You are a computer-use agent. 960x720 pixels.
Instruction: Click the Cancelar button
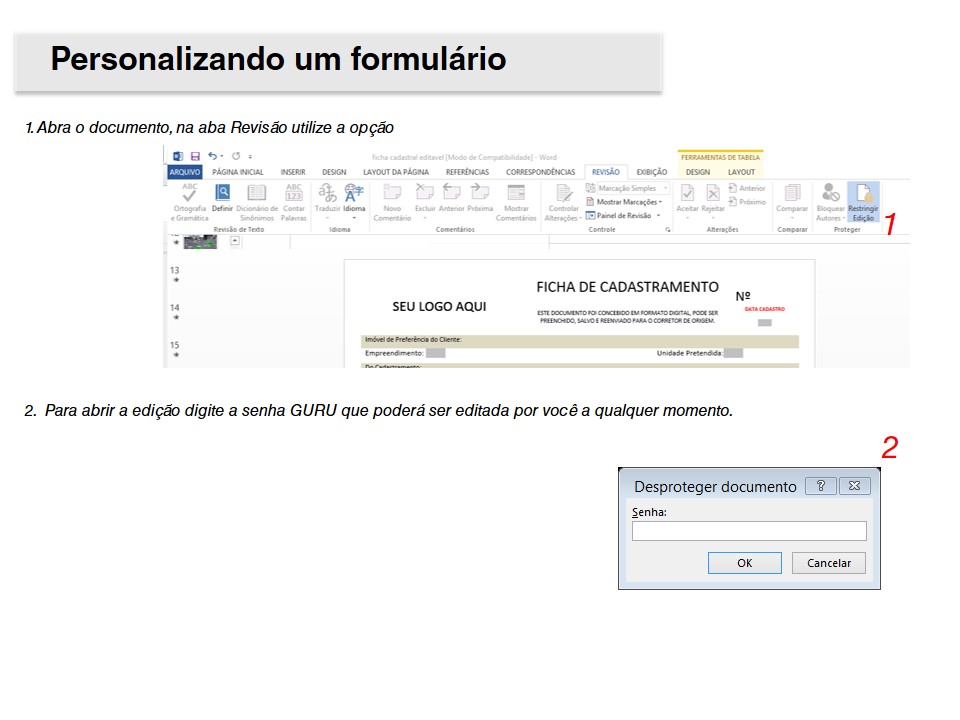[828, 563]
